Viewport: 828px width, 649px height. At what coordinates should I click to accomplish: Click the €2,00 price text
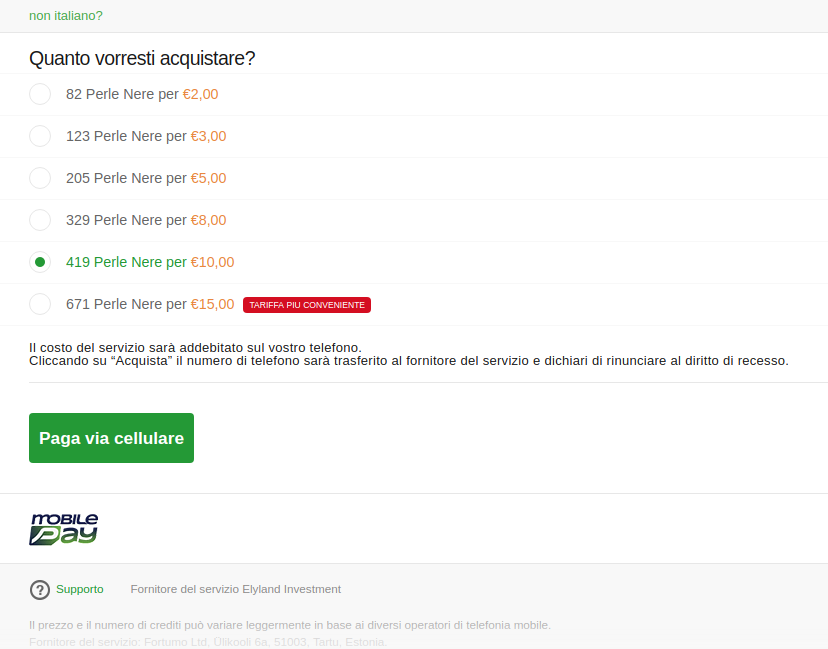(200, 94)
